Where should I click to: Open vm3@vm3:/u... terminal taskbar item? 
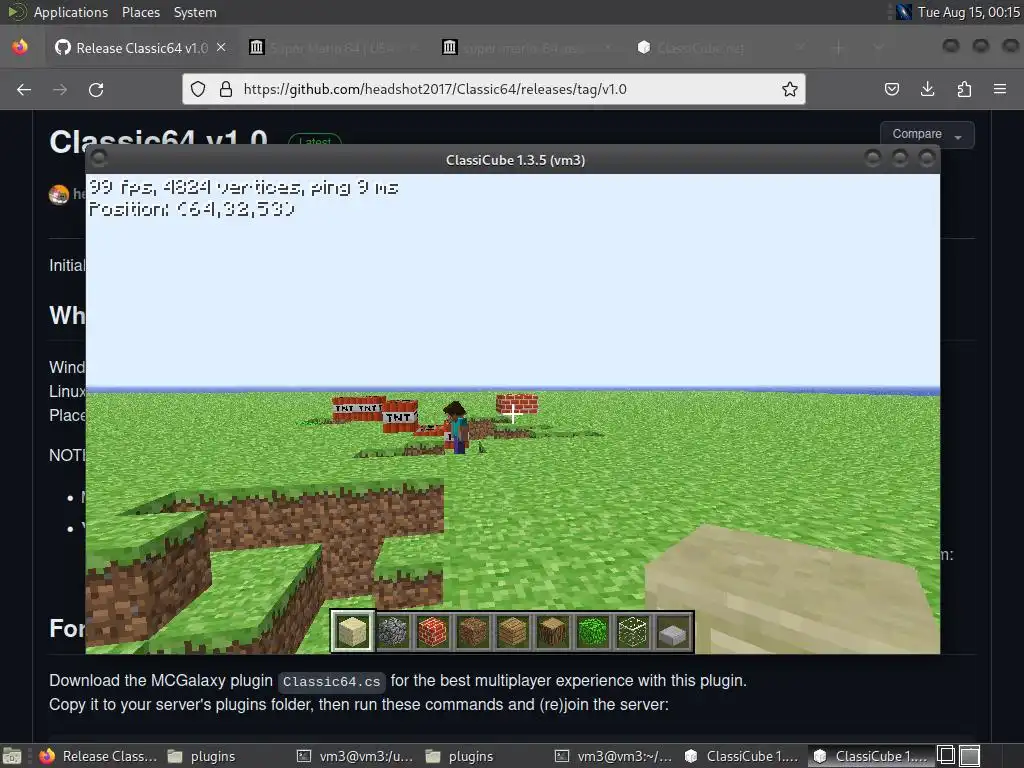(x=356, y=756)
